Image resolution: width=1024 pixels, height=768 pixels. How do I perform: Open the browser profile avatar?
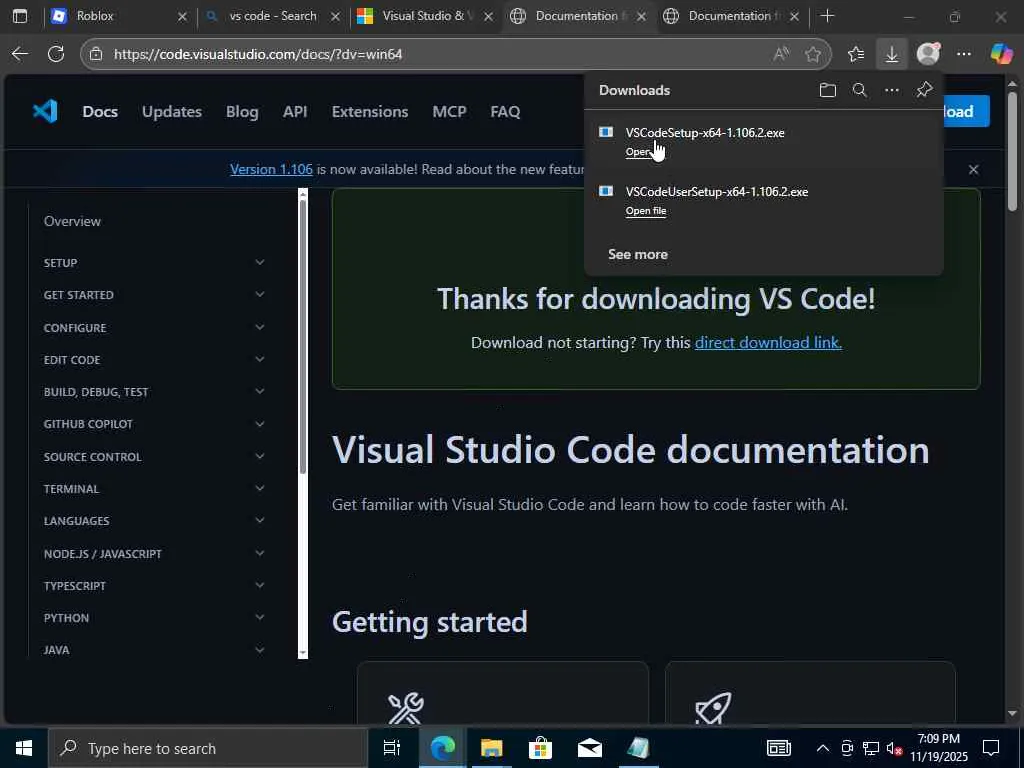click(x=928, y=54)
